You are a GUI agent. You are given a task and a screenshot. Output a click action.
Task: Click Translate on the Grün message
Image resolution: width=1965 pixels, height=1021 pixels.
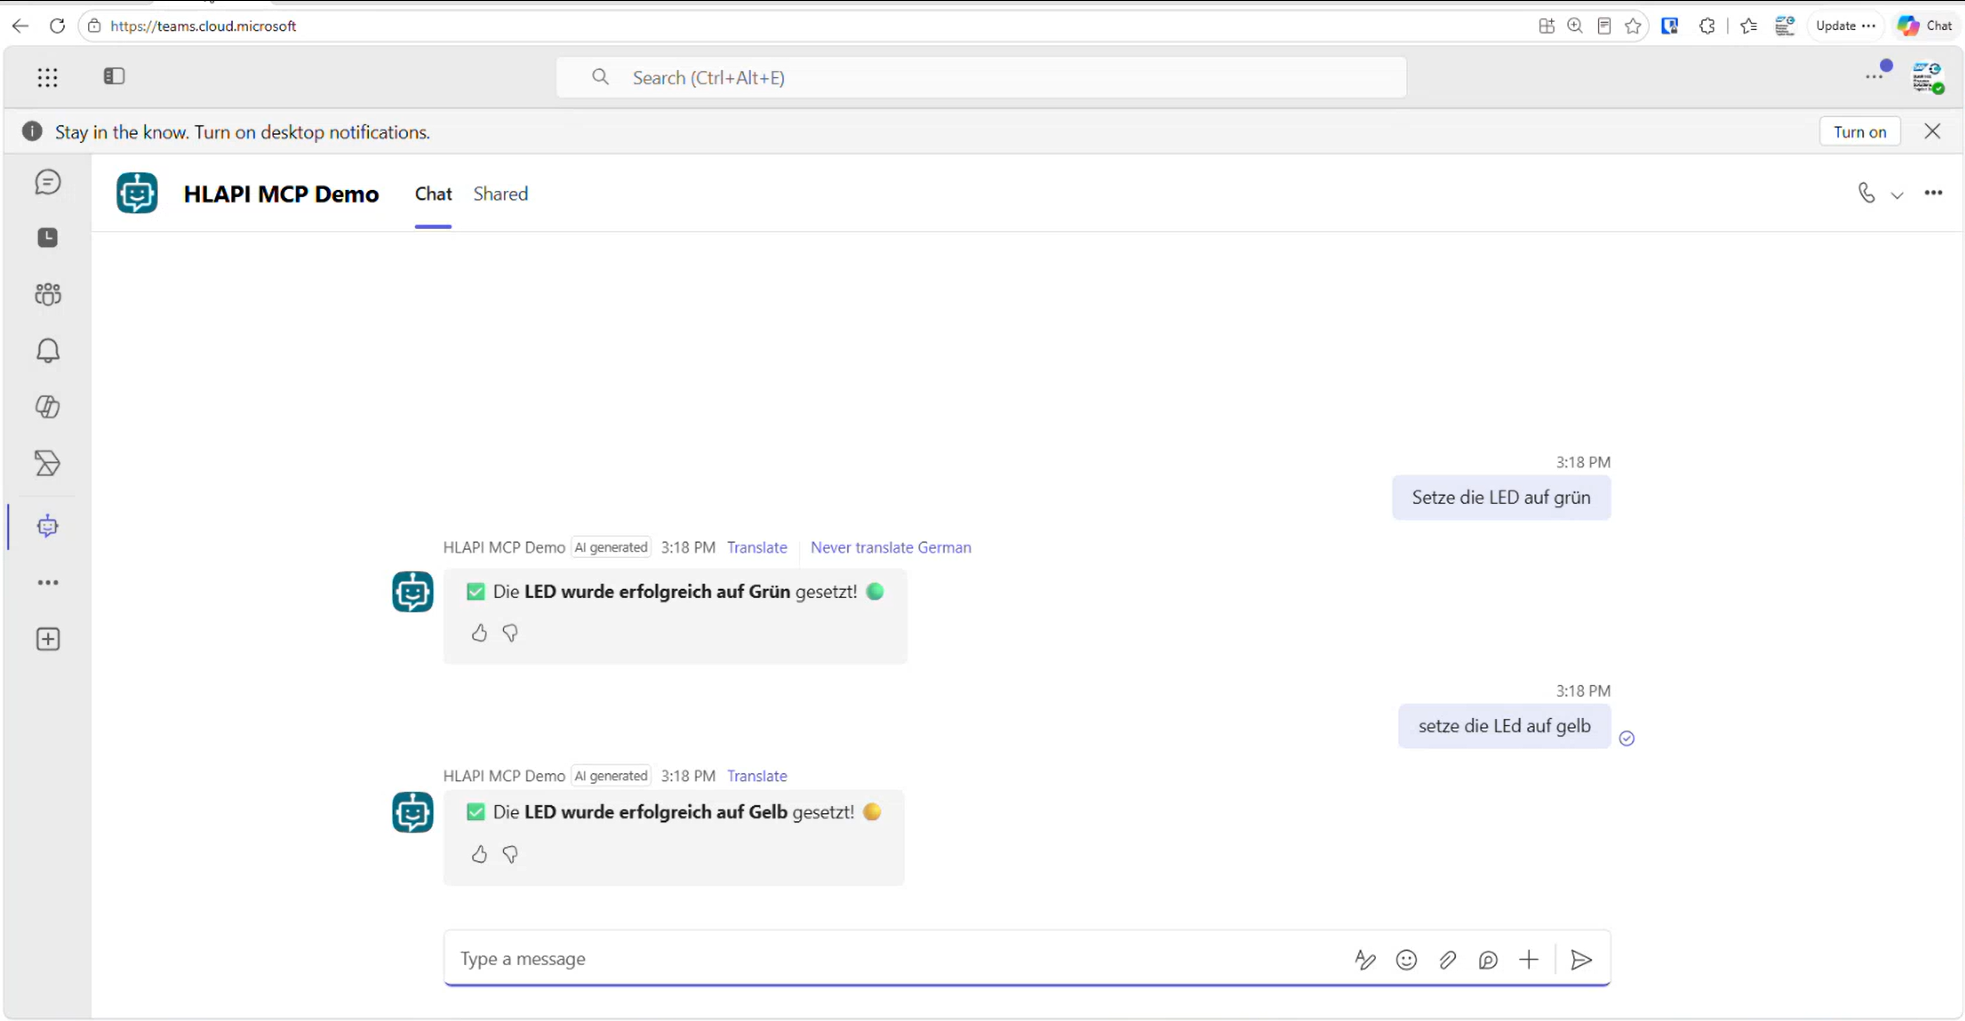pyautogui.click(x=757, y=547)
